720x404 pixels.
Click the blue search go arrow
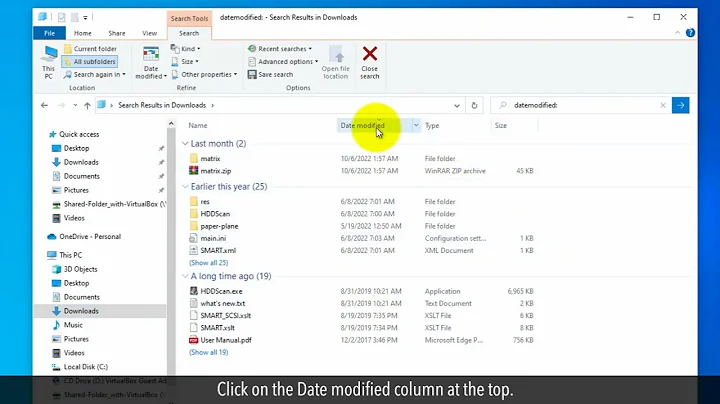point(681,105)
